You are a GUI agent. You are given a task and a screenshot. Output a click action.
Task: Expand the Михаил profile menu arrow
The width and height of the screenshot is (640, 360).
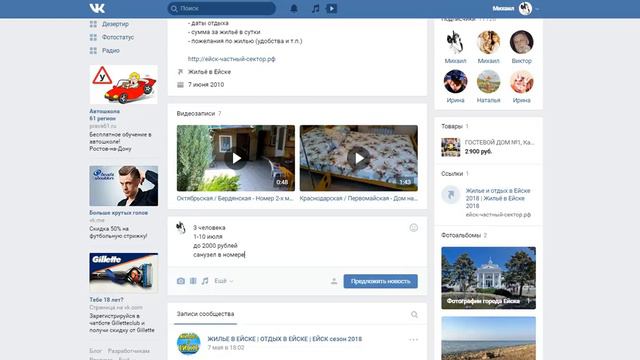pos(537,9)
